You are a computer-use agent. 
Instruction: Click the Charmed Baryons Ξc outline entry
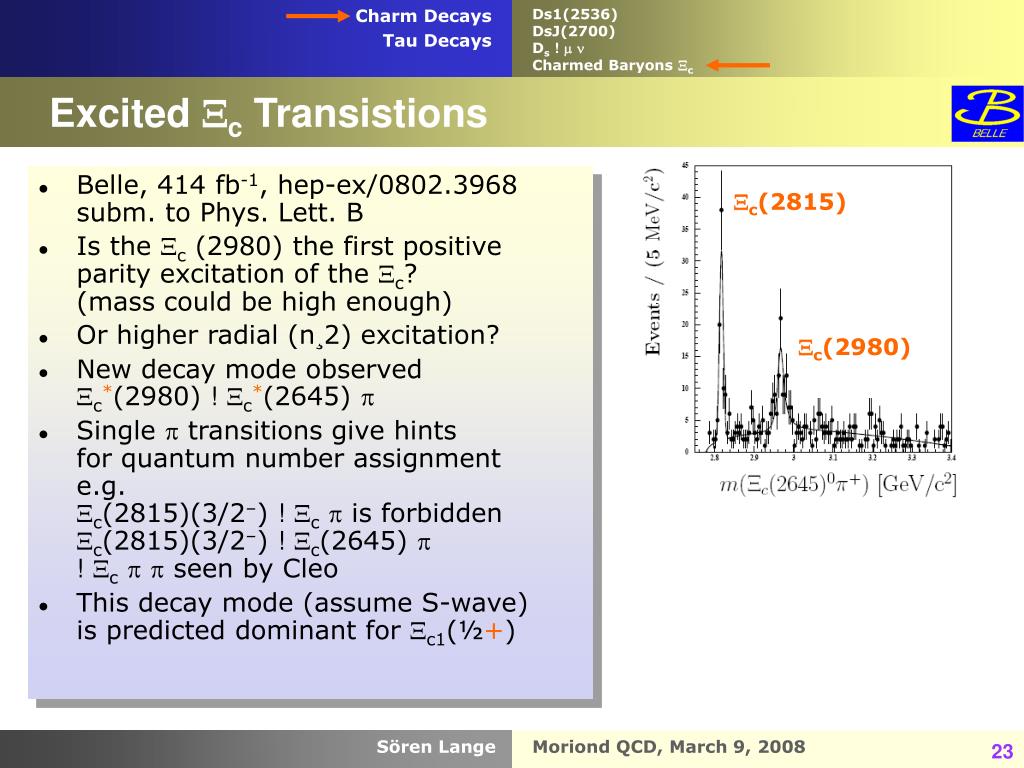pos(613,65)
